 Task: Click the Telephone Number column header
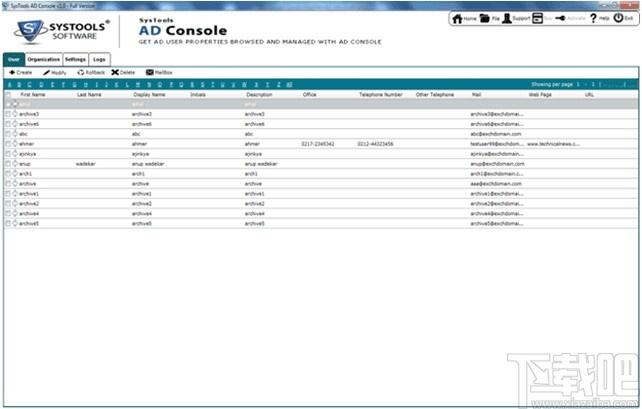(x=381, y=95)
